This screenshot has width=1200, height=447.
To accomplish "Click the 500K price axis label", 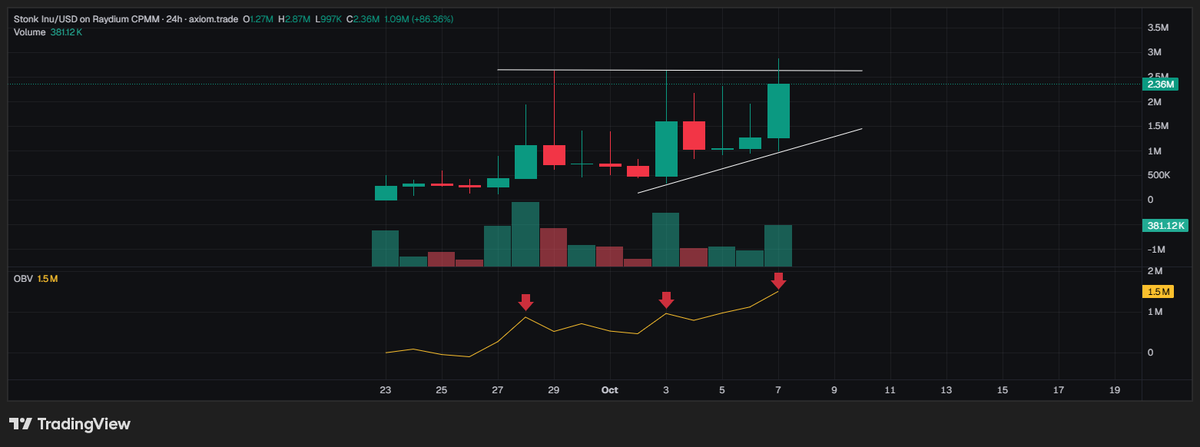I will pos(1158,175).
